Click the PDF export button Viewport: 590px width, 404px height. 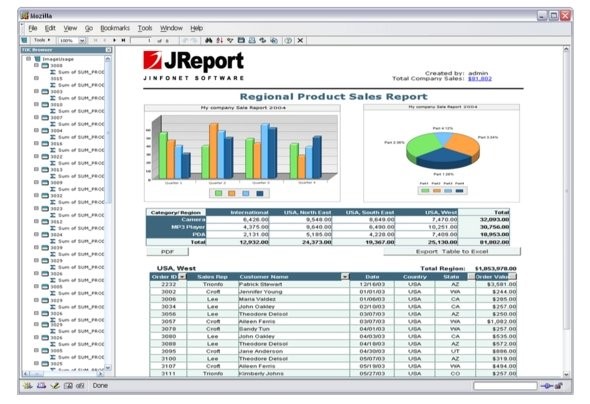click(167, 252)
